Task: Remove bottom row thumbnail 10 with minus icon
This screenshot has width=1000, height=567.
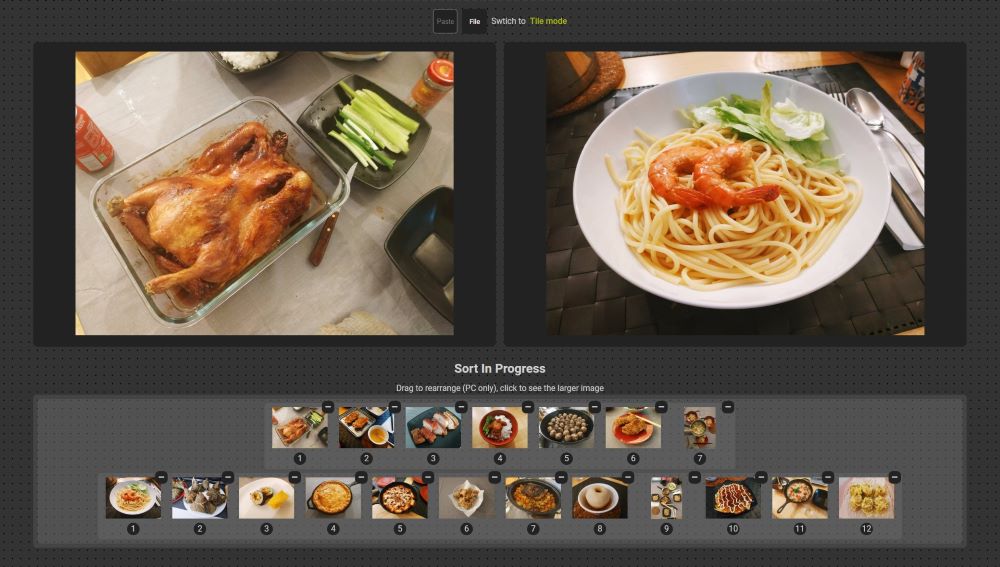Action: pos(761,477)
